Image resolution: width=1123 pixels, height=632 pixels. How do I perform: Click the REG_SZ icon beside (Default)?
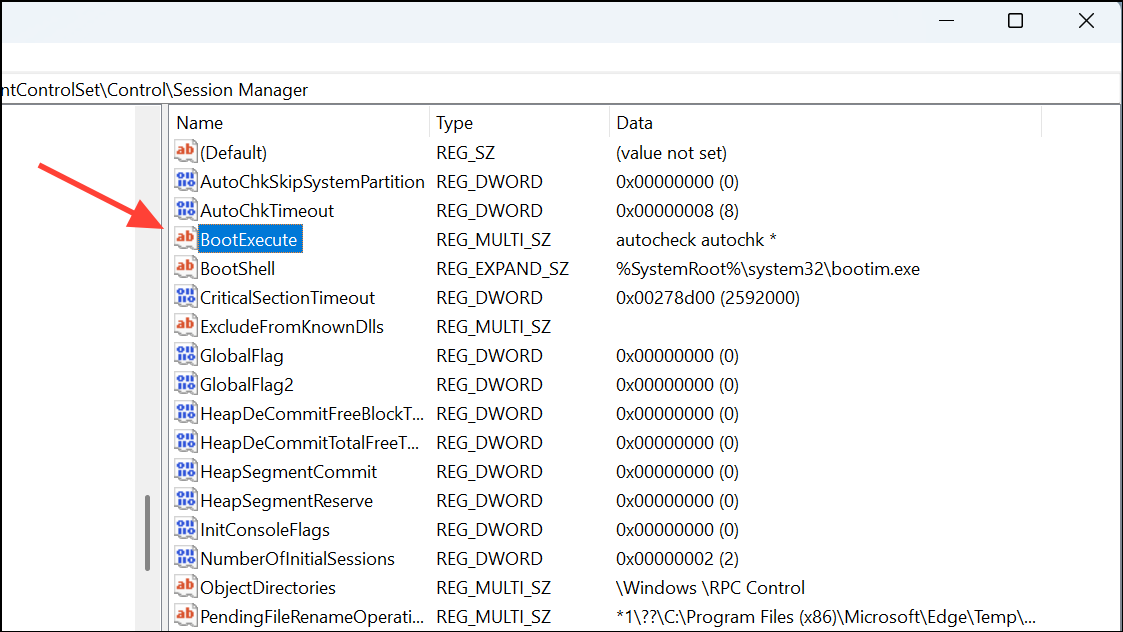185,152
